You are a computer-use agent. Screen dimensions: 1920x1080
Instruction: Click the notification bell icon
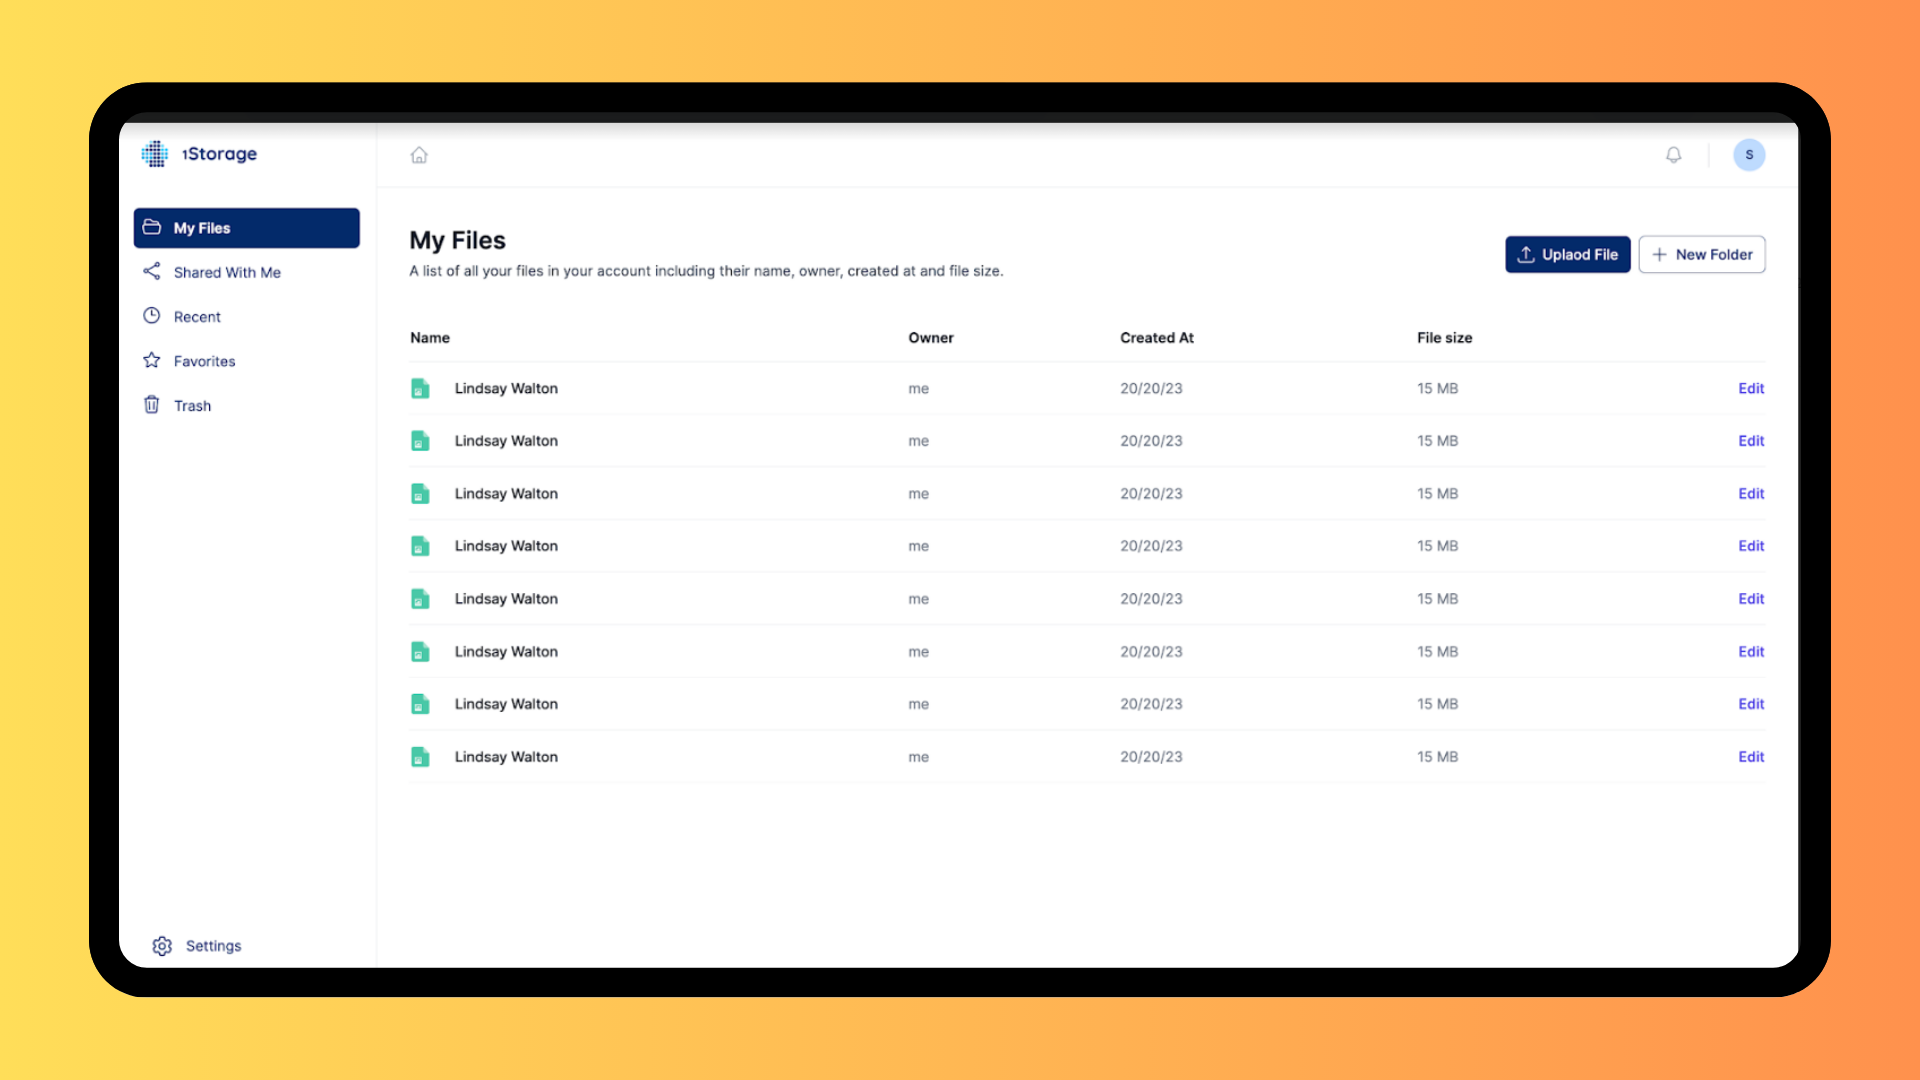1673,154
